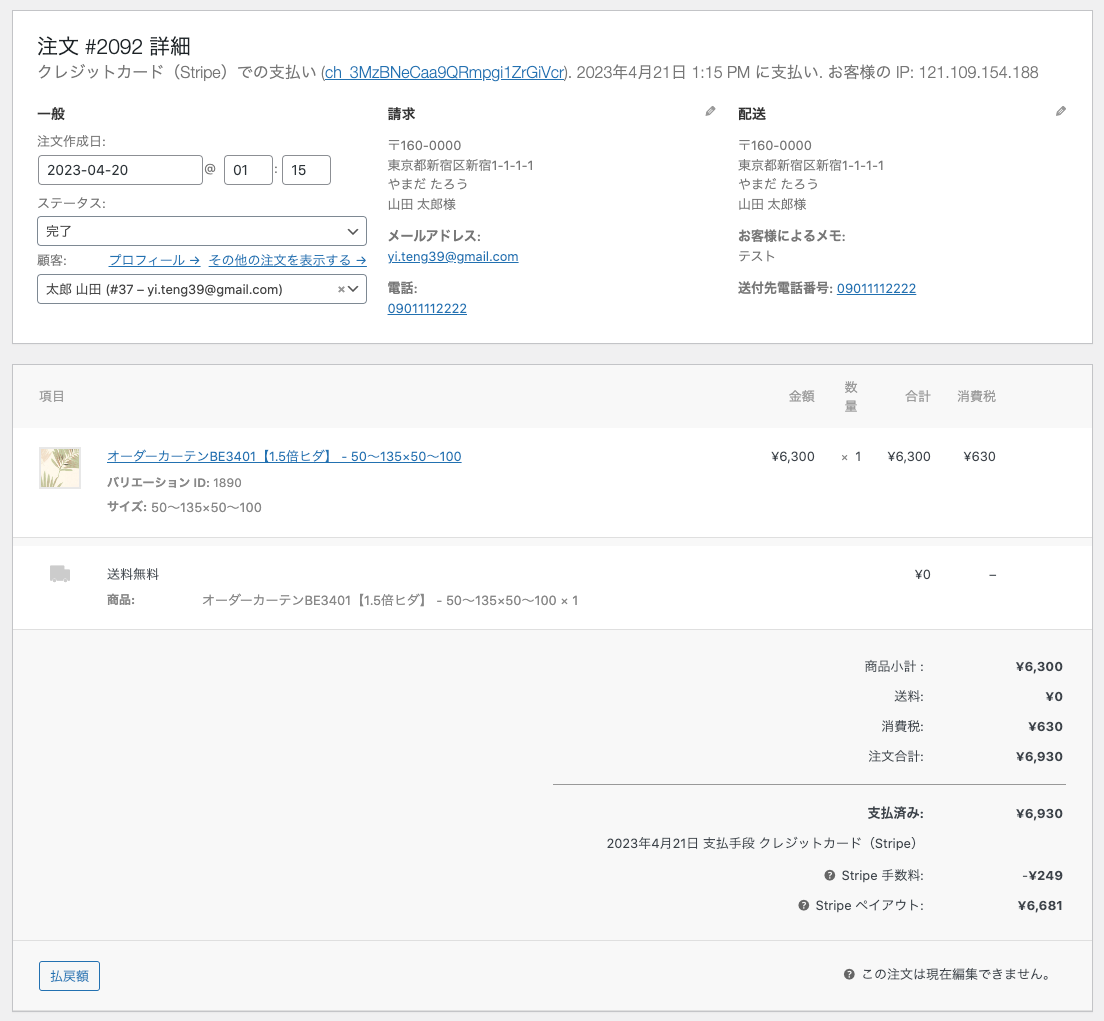
Task: Click the minute input field showing 15
Action: pos(306,170)
